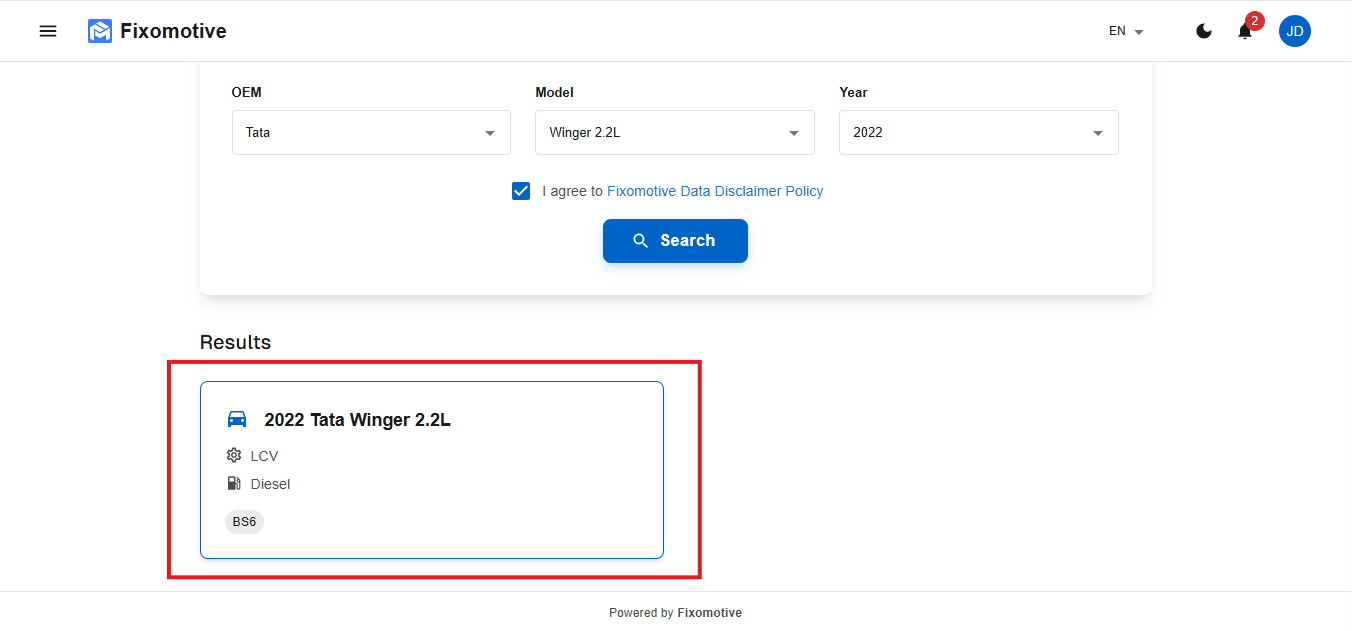Image resolution: width=1352 pixels, height=631 pixels.
Task: Open the EN language selector
Action: coord(1126,31)
